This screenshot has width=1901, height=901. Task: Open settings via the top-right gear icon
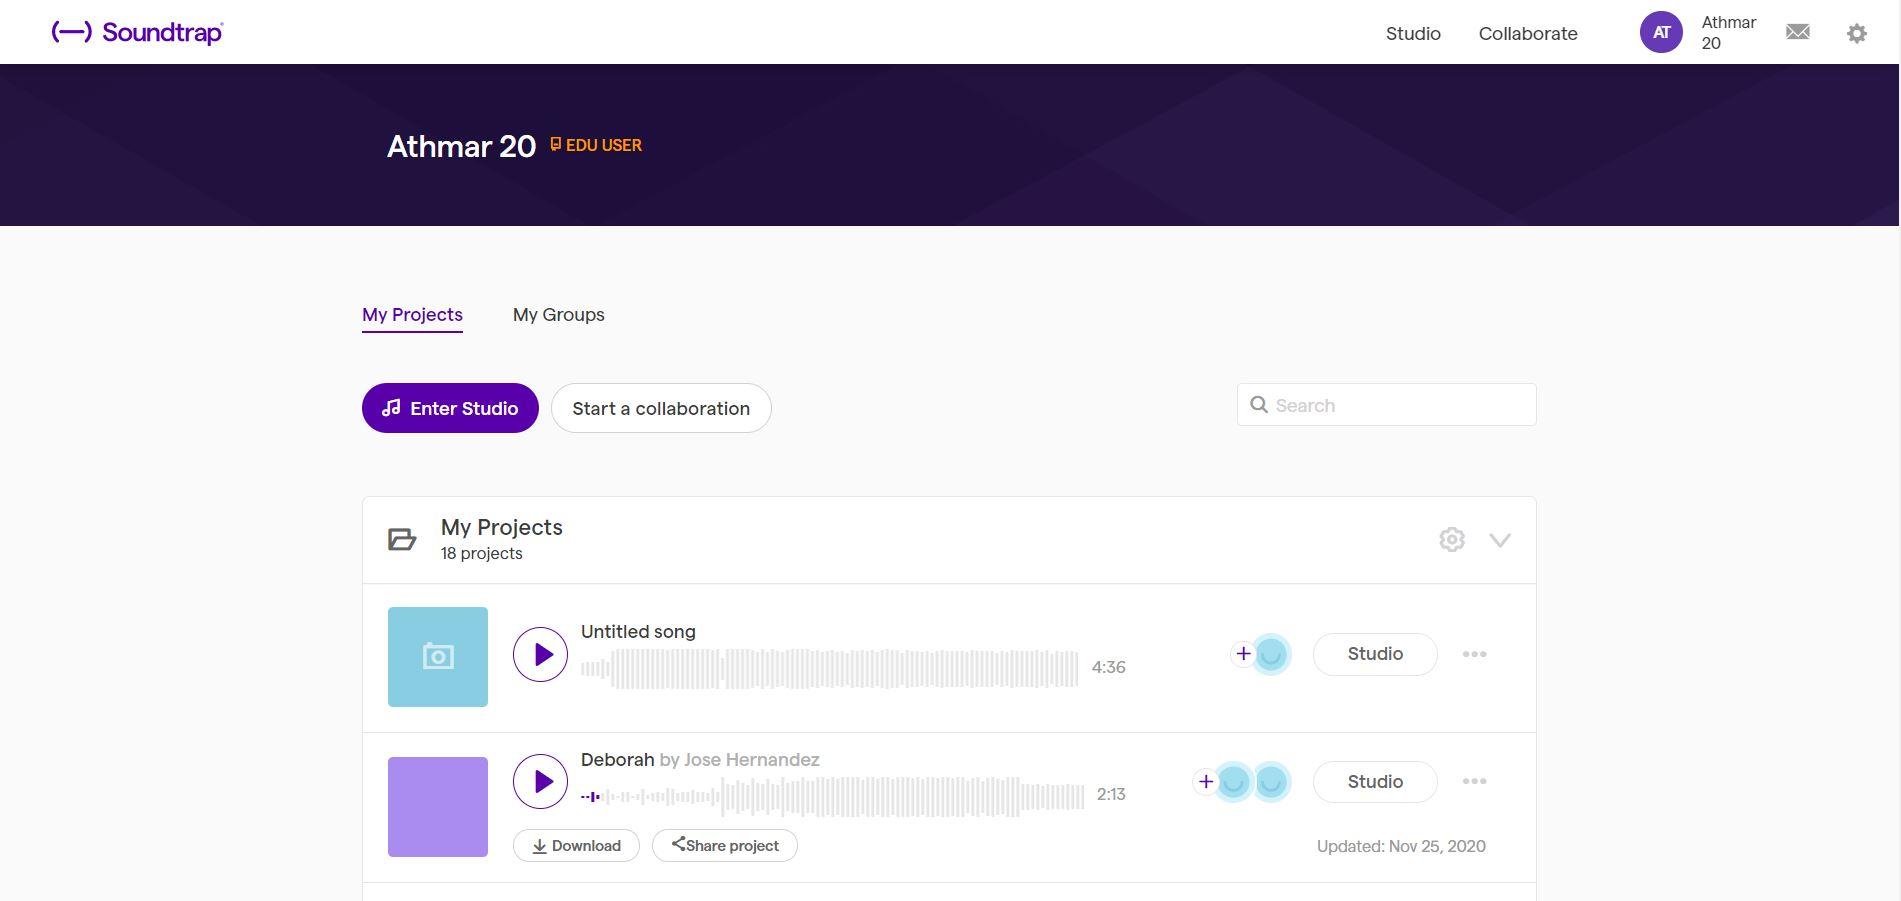point(1856,33)
